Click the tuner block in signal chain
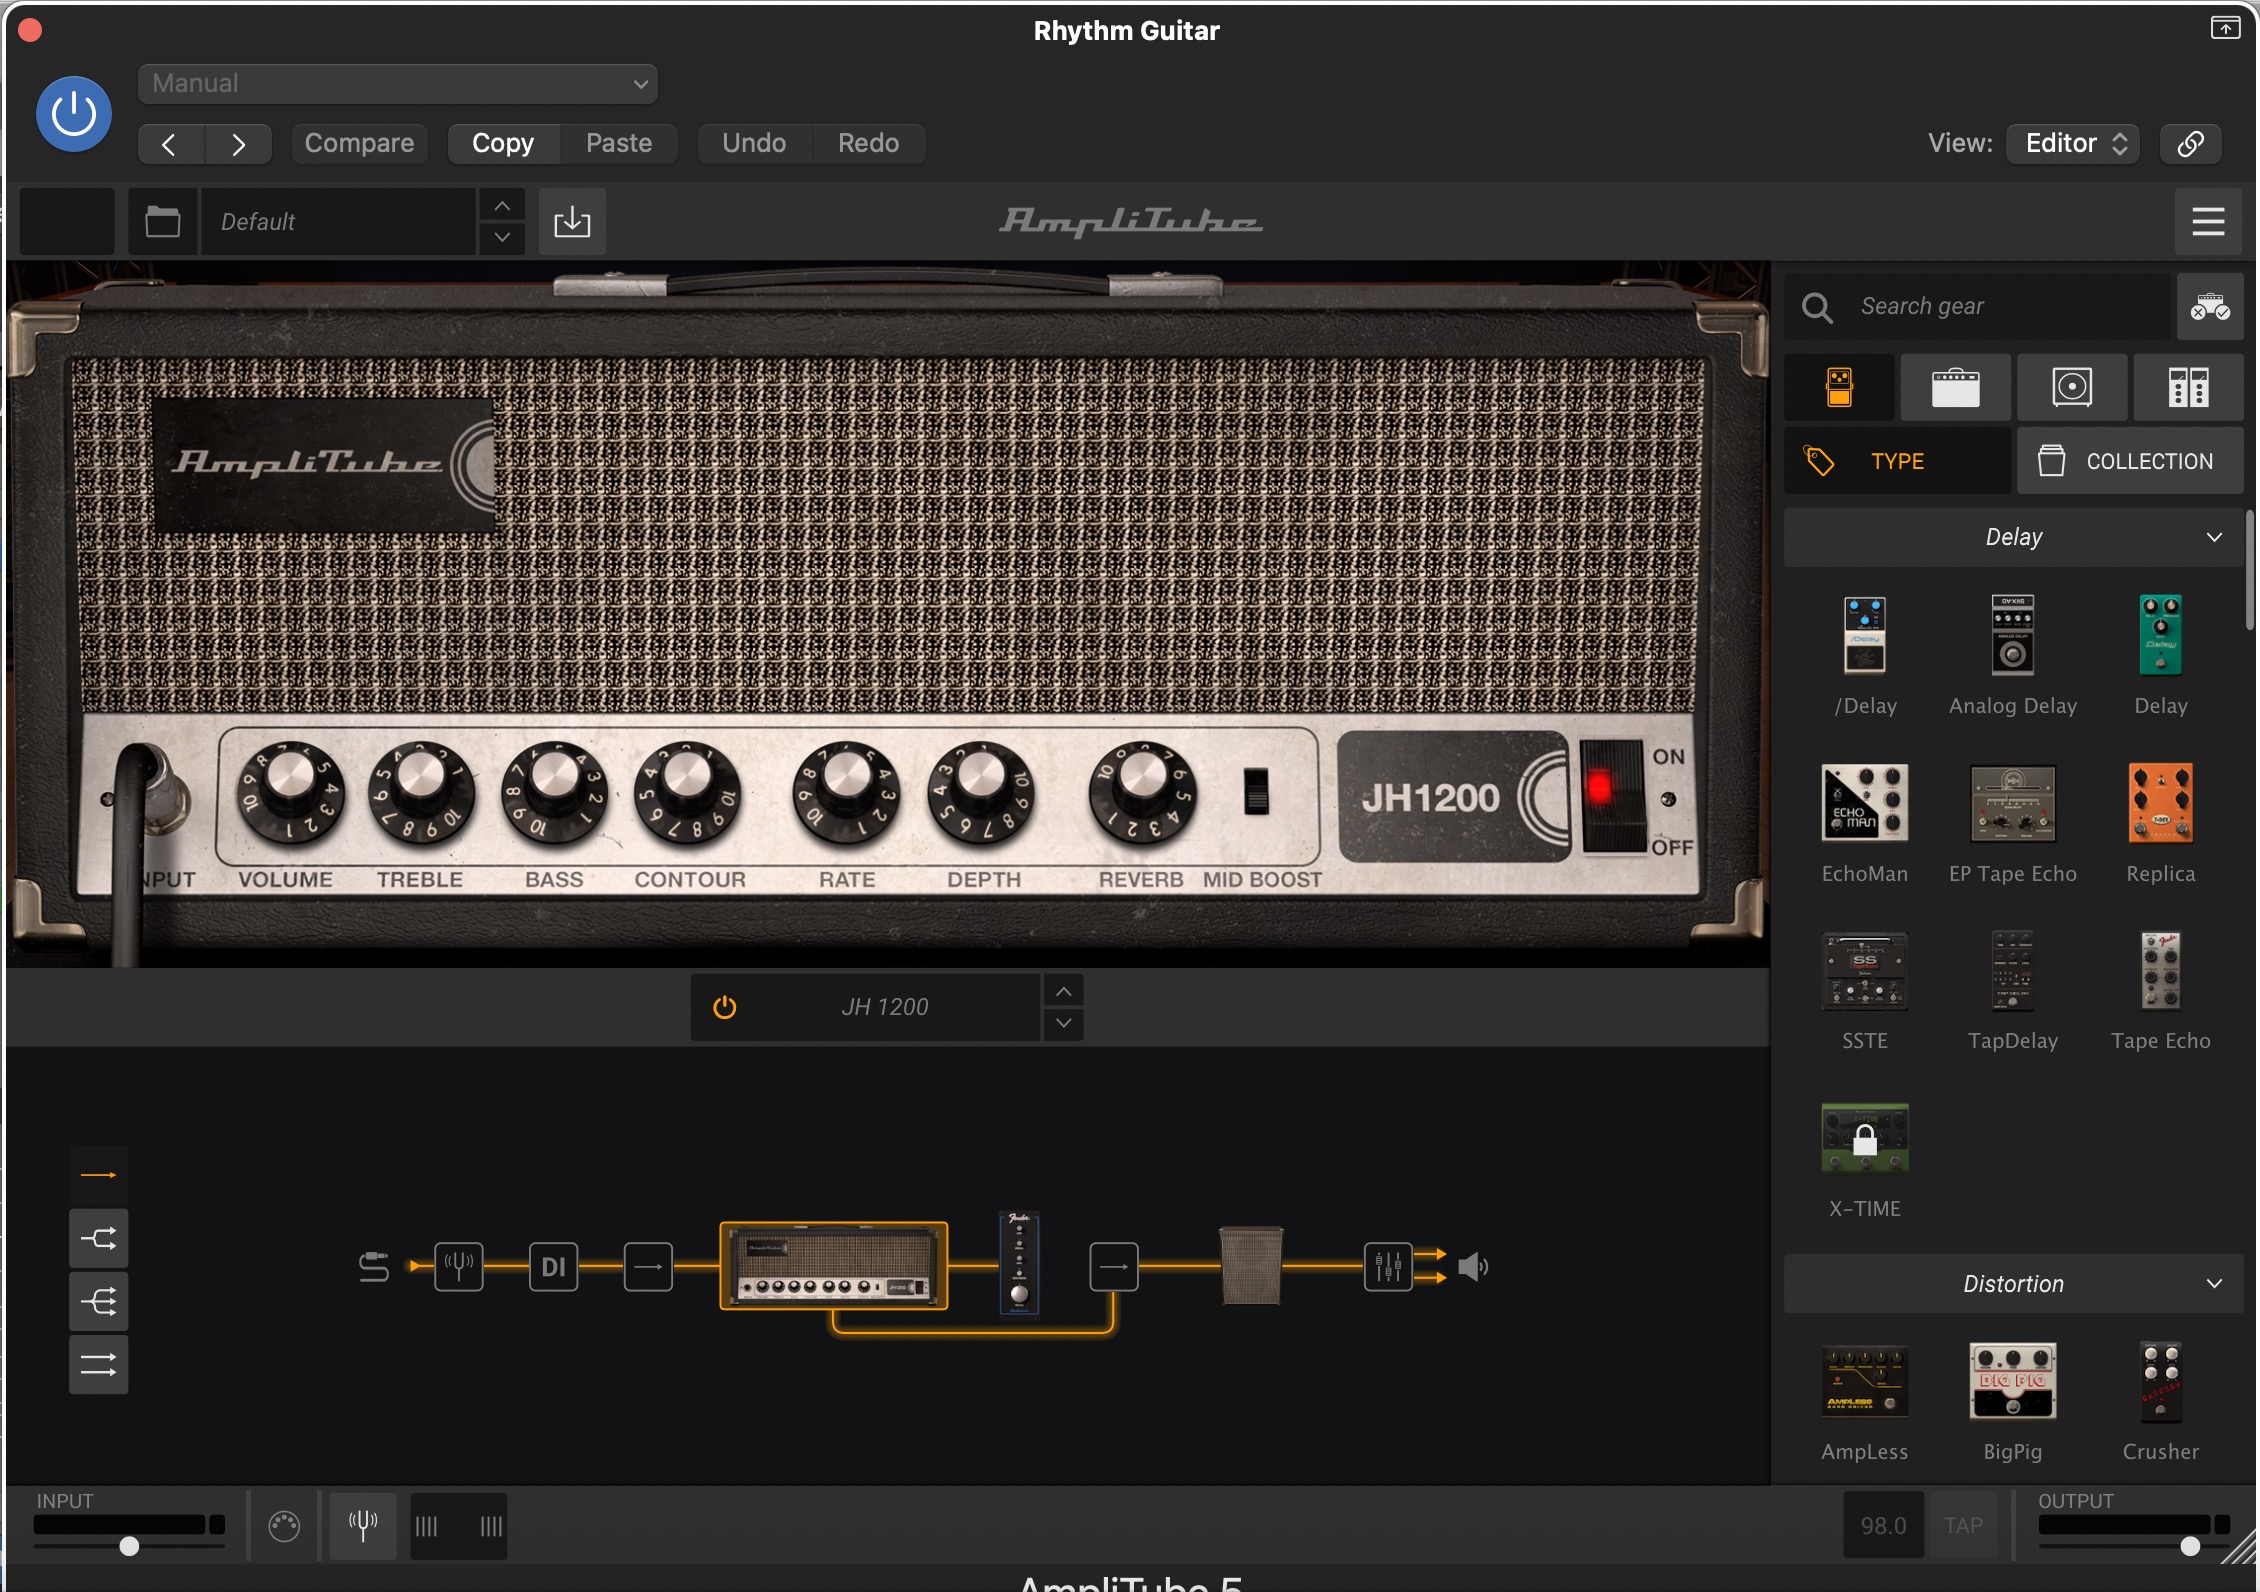Image resolution: width=2260 pixels, height=1592 pixels. [x=459, y=1267]
